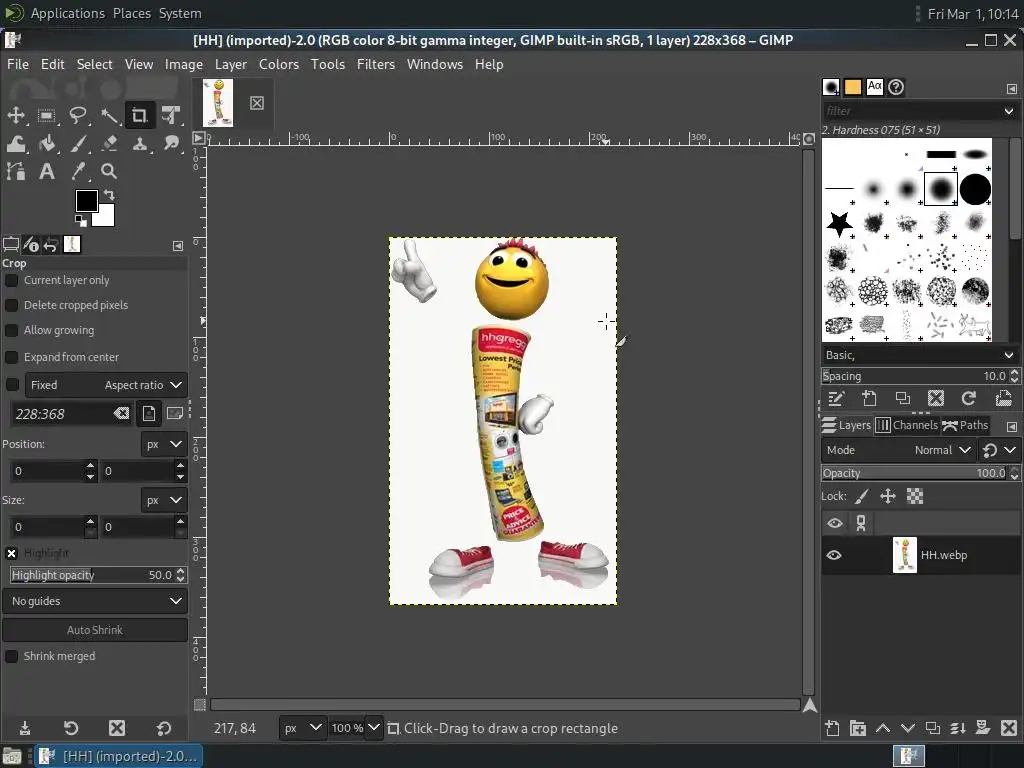Select the Move tool
The width and height of the screenshot is (1024, 768).
(16, 116)
